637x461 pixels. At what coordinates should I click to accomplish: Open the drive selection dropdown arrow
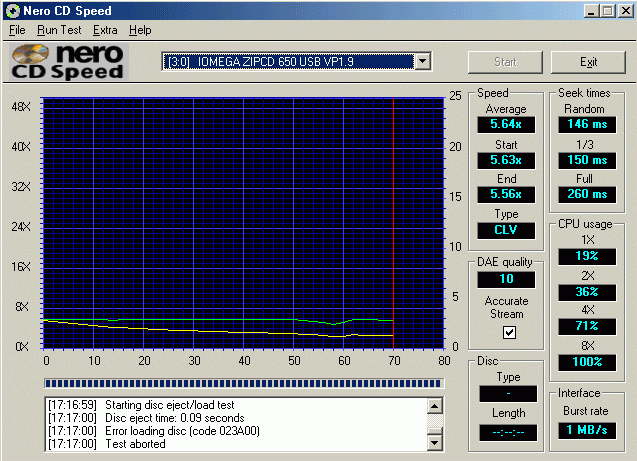(422, 61)
